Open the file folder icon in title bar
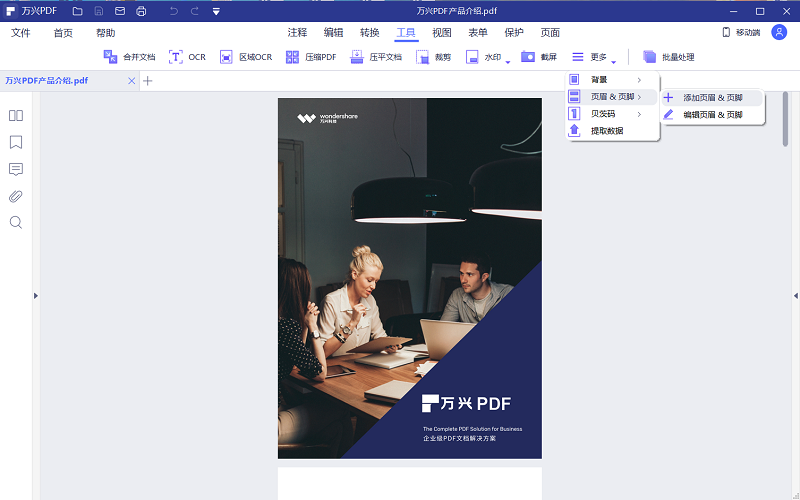Image resolution: width=800 pixels, height=500 pixels. [x=78, y=11]
